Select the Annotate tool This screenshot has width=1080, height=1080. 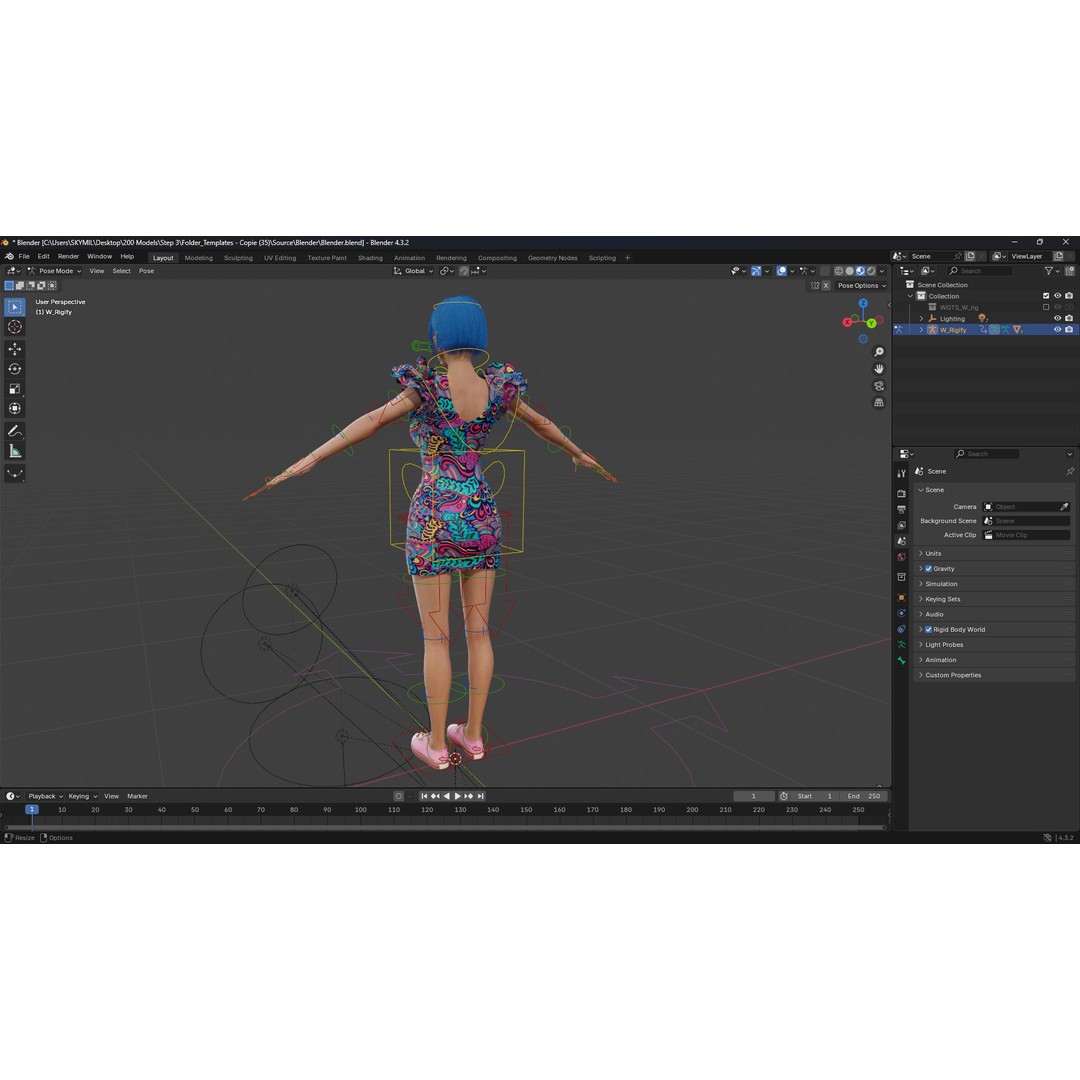pyautogui.click(x=14, y=431)
